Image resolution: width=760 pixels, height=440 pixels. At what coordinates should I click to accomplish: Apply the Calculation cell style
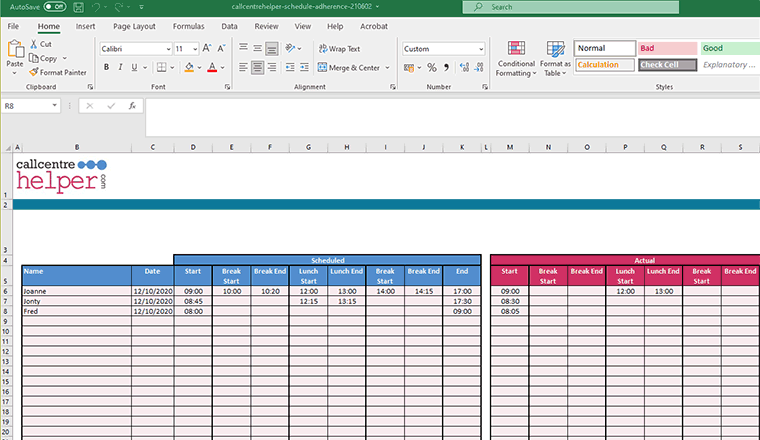[x=605, y=64]
